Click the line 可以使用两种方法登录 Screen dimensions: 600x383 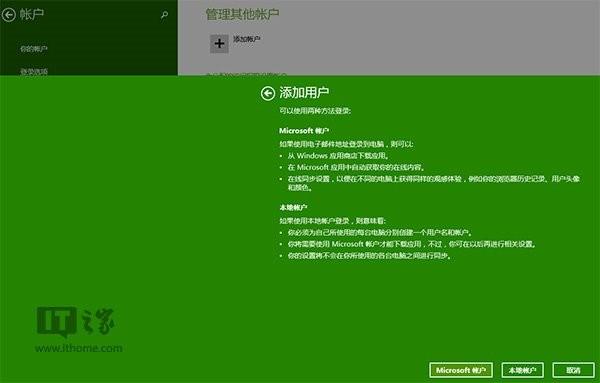pyautogui.click(x=315, y=111)
